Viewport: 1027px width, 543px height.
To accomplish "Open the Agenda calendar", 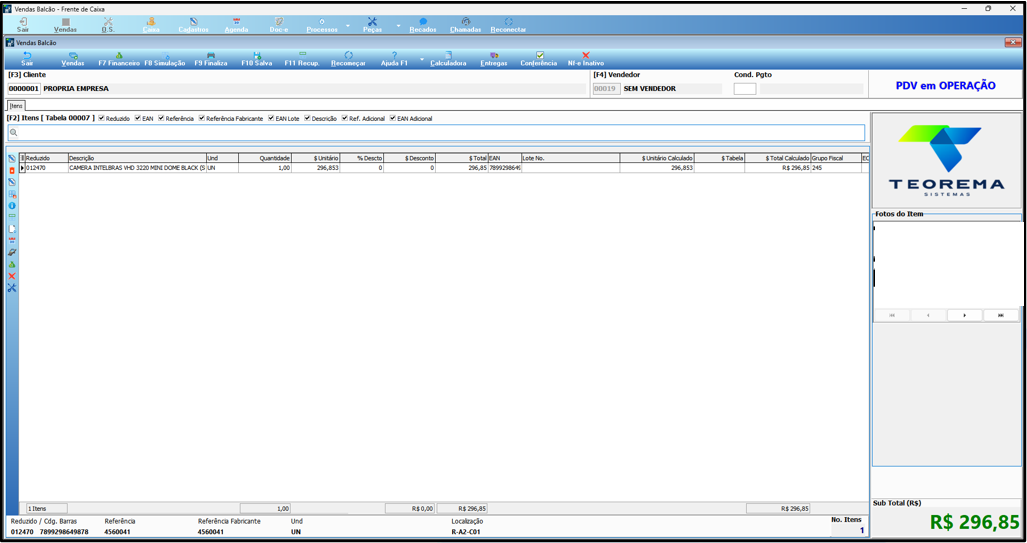I will click(x=236, y=25).
